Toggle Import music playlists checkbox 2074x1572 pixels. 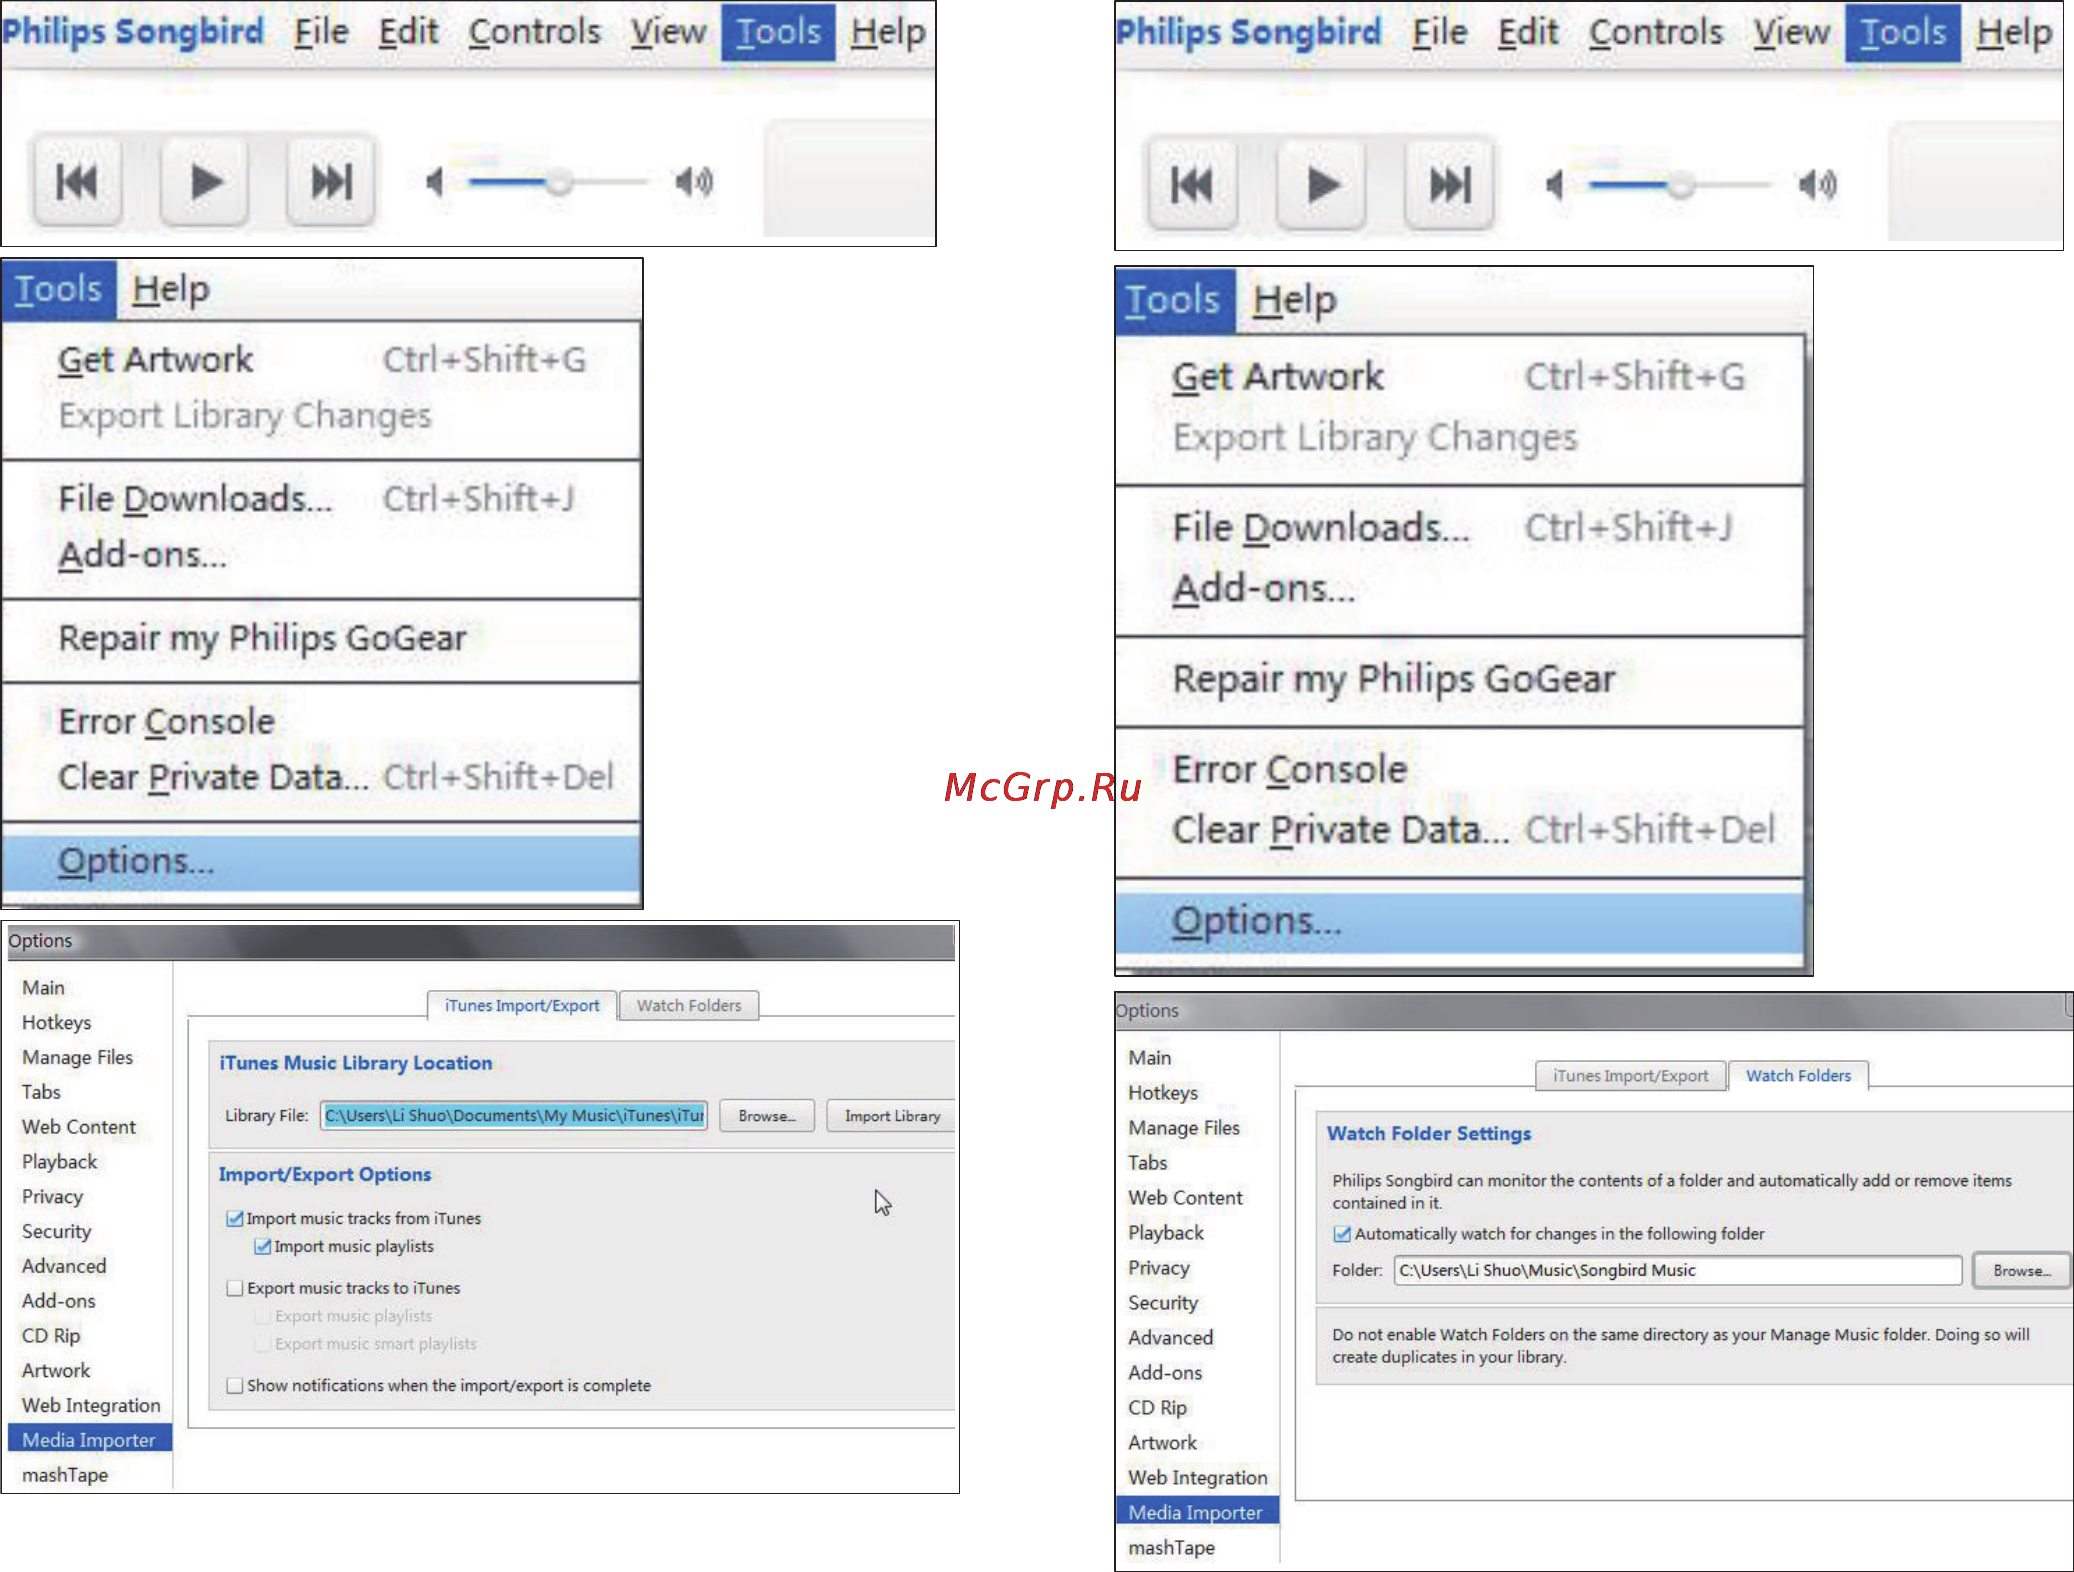click(263, 1247)
